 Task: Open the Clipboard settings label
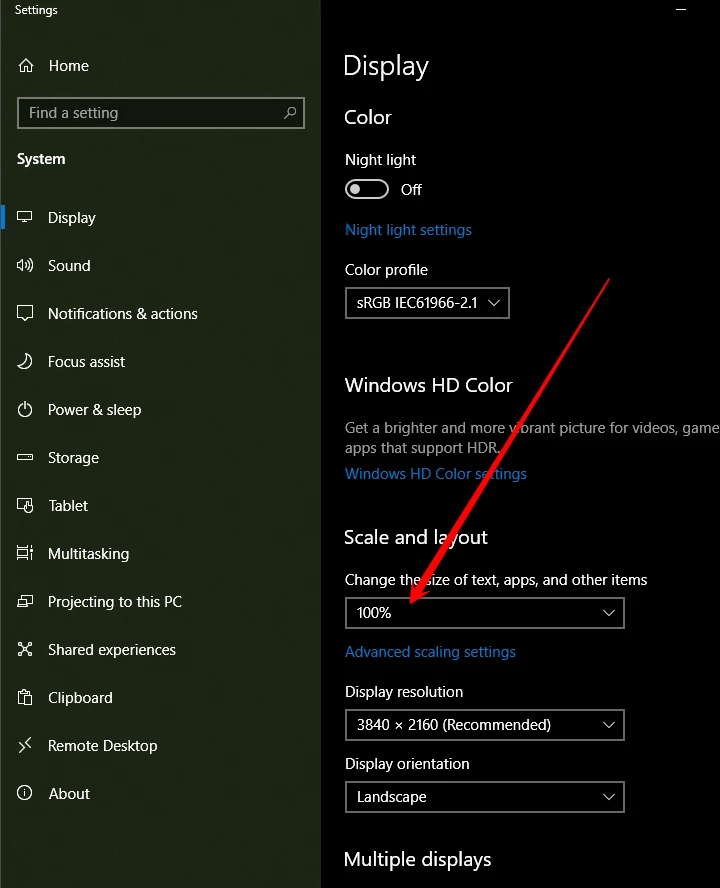[x=80, y=698]
